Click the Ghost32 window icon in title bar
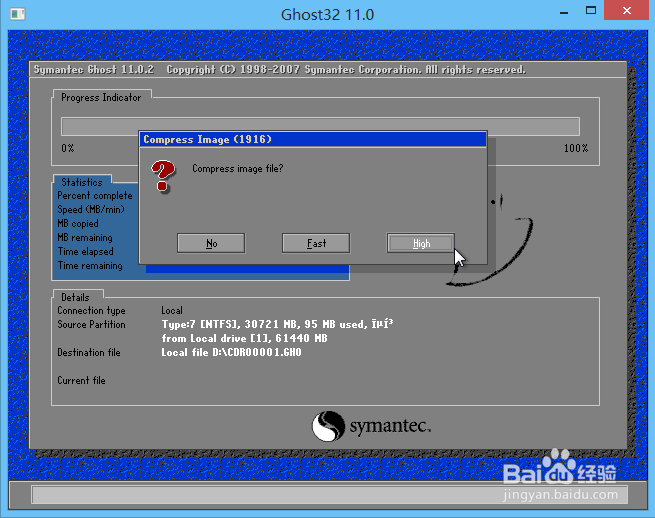 [17, 14]
